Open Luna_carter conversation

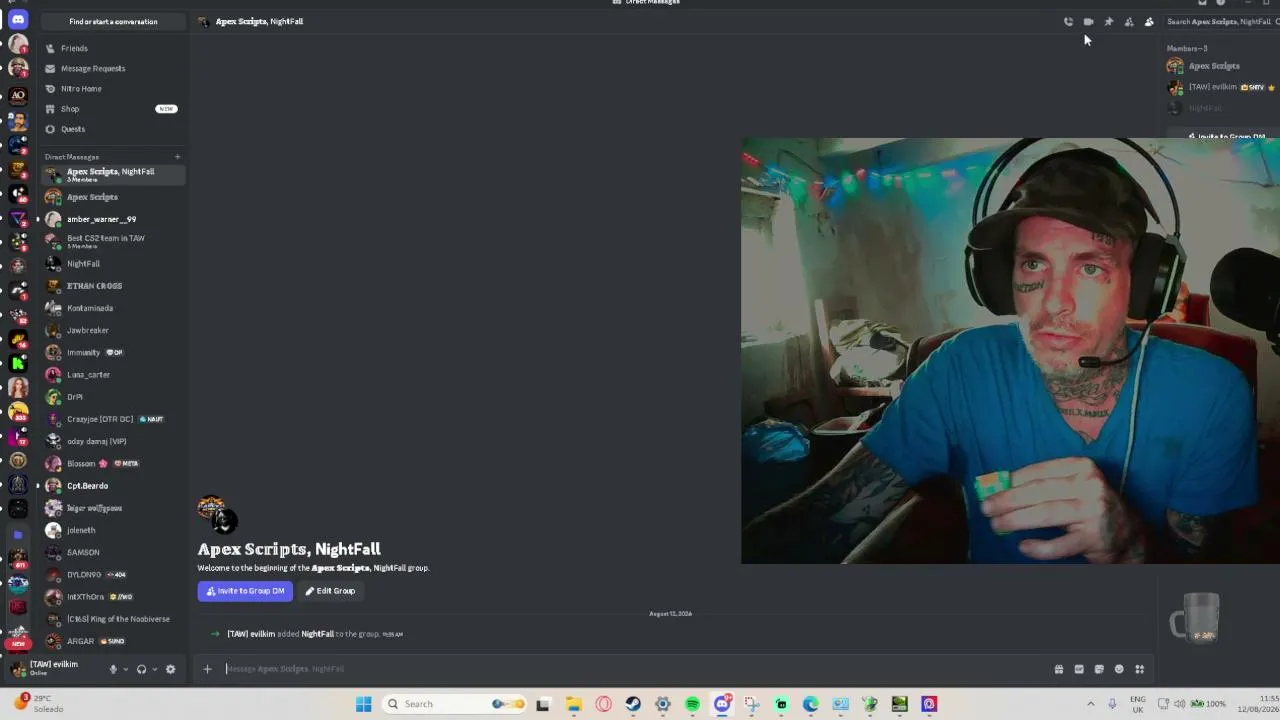[113, 374]
